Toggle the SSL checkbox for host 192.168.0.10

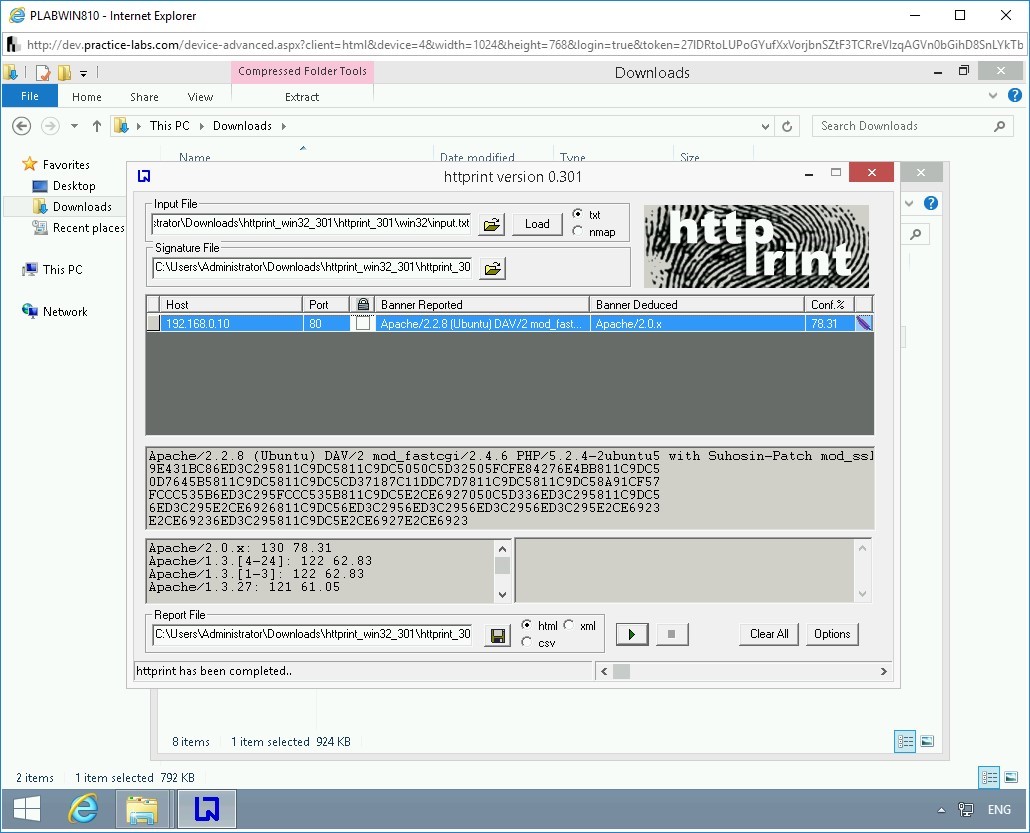[362, 323]
